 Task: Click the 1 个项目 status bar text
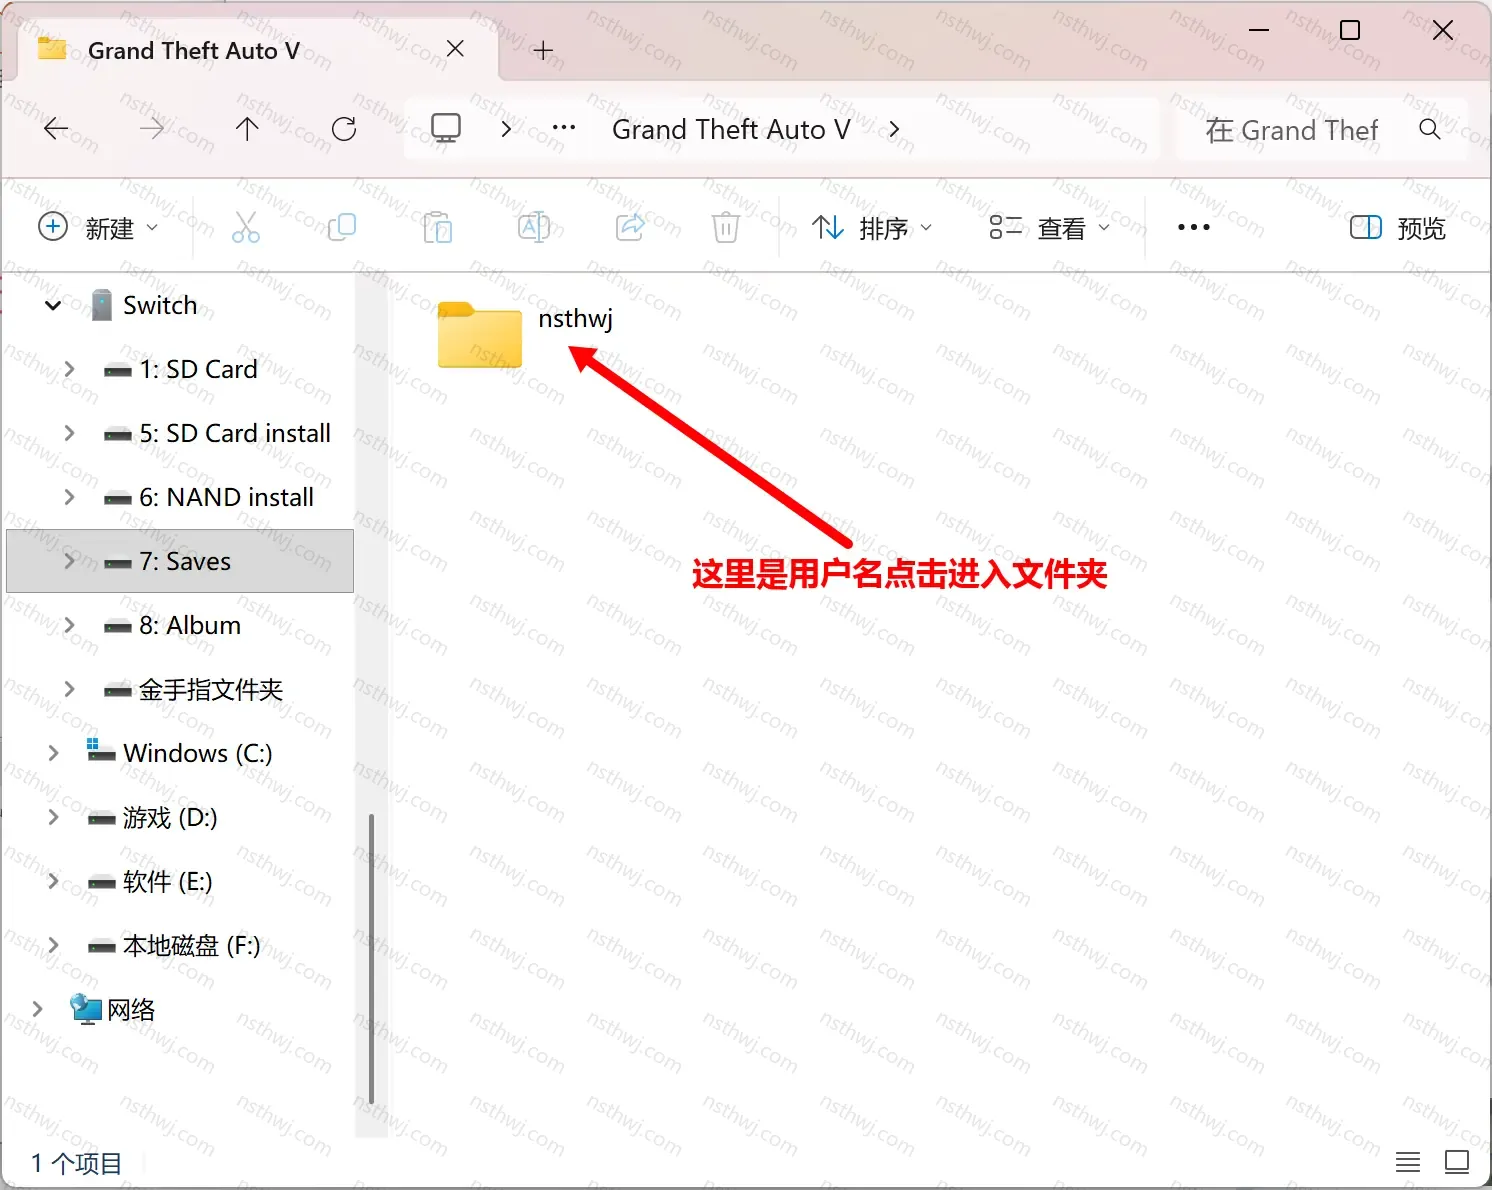(x=77, y=1163)
